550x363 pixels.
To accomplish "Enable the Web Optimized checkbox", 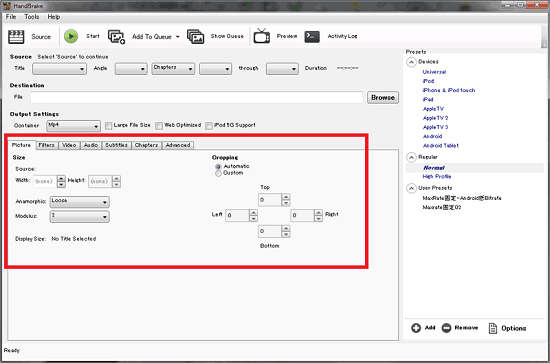I will (159, 126).
